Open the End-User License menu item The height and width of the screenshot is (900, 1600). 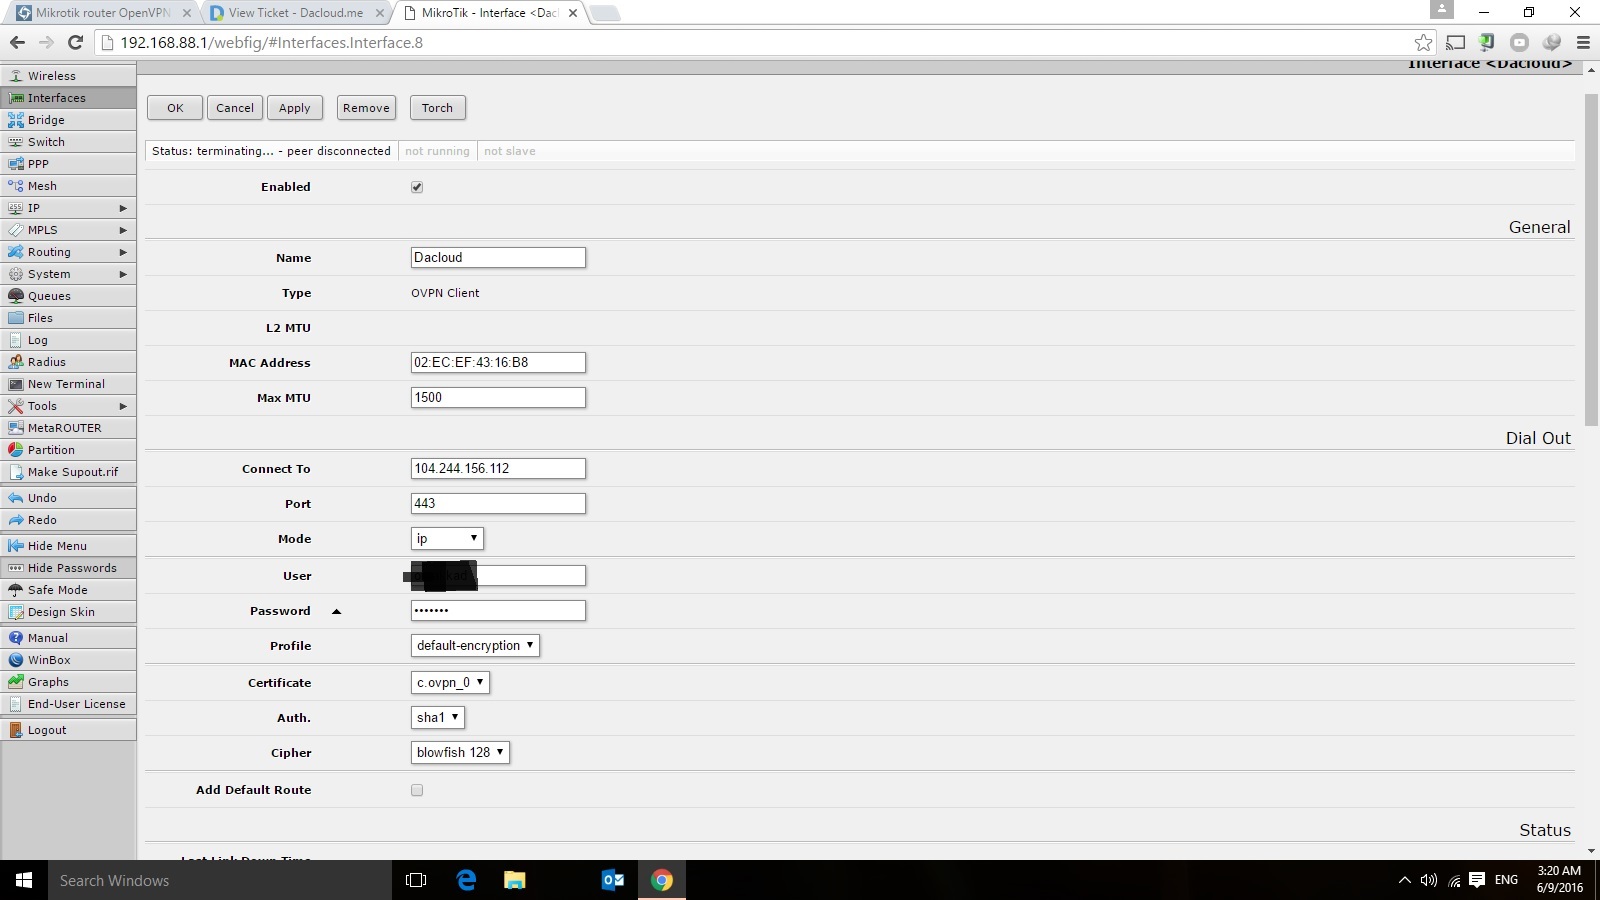pos(68,704)
